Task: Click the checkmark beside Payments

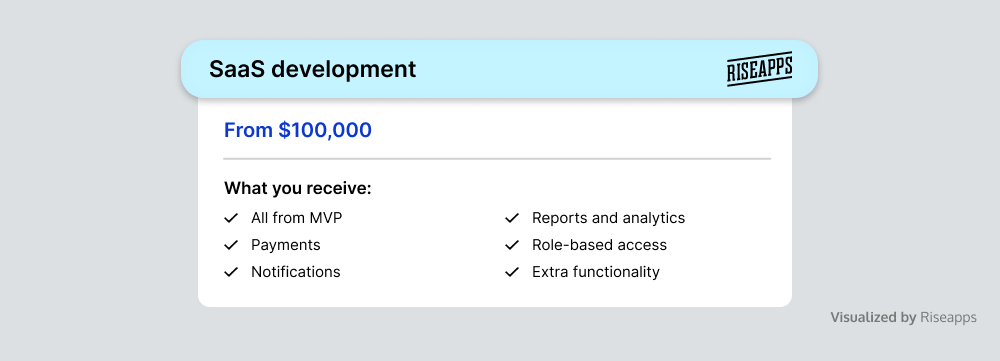Action: click(x=231, y=245)
